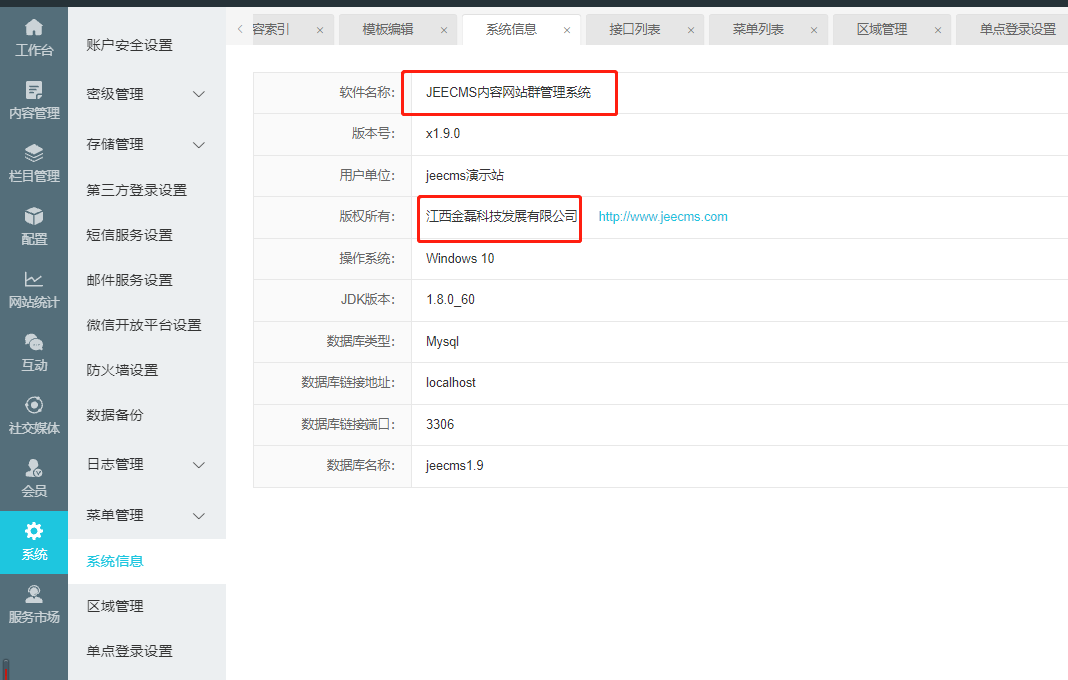Open 内容管理 sidebar icon
This screenshot has height=680, width=1068.
33,90
